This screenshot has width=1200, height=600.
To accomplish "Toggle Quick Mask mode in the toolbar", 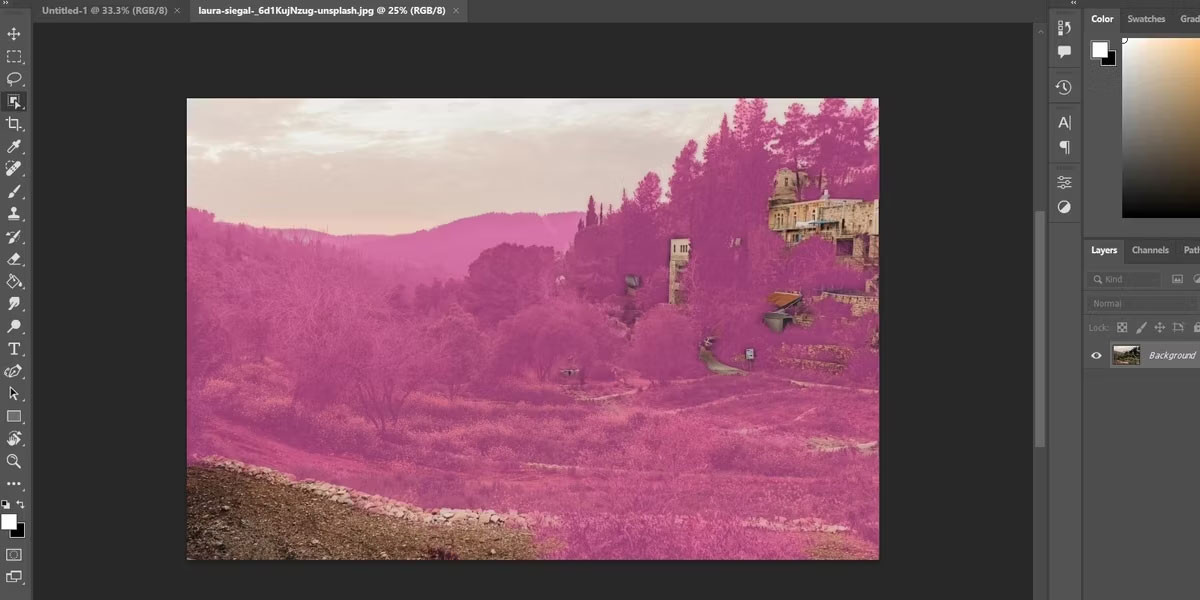I will pyautogui.click(x=14, y=554).
